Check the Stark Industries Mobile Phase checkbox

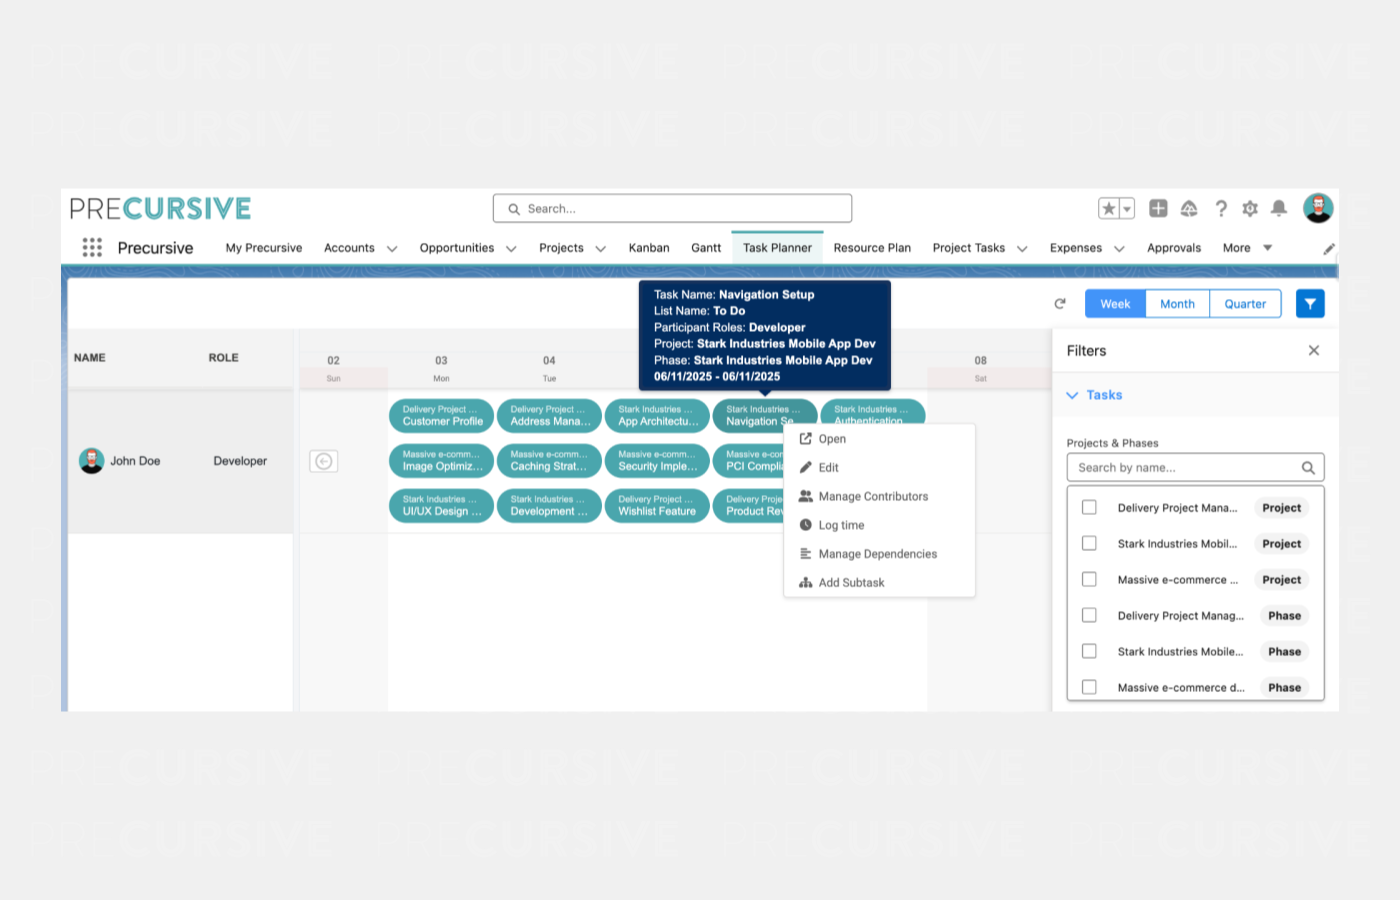coord(1089,651)
